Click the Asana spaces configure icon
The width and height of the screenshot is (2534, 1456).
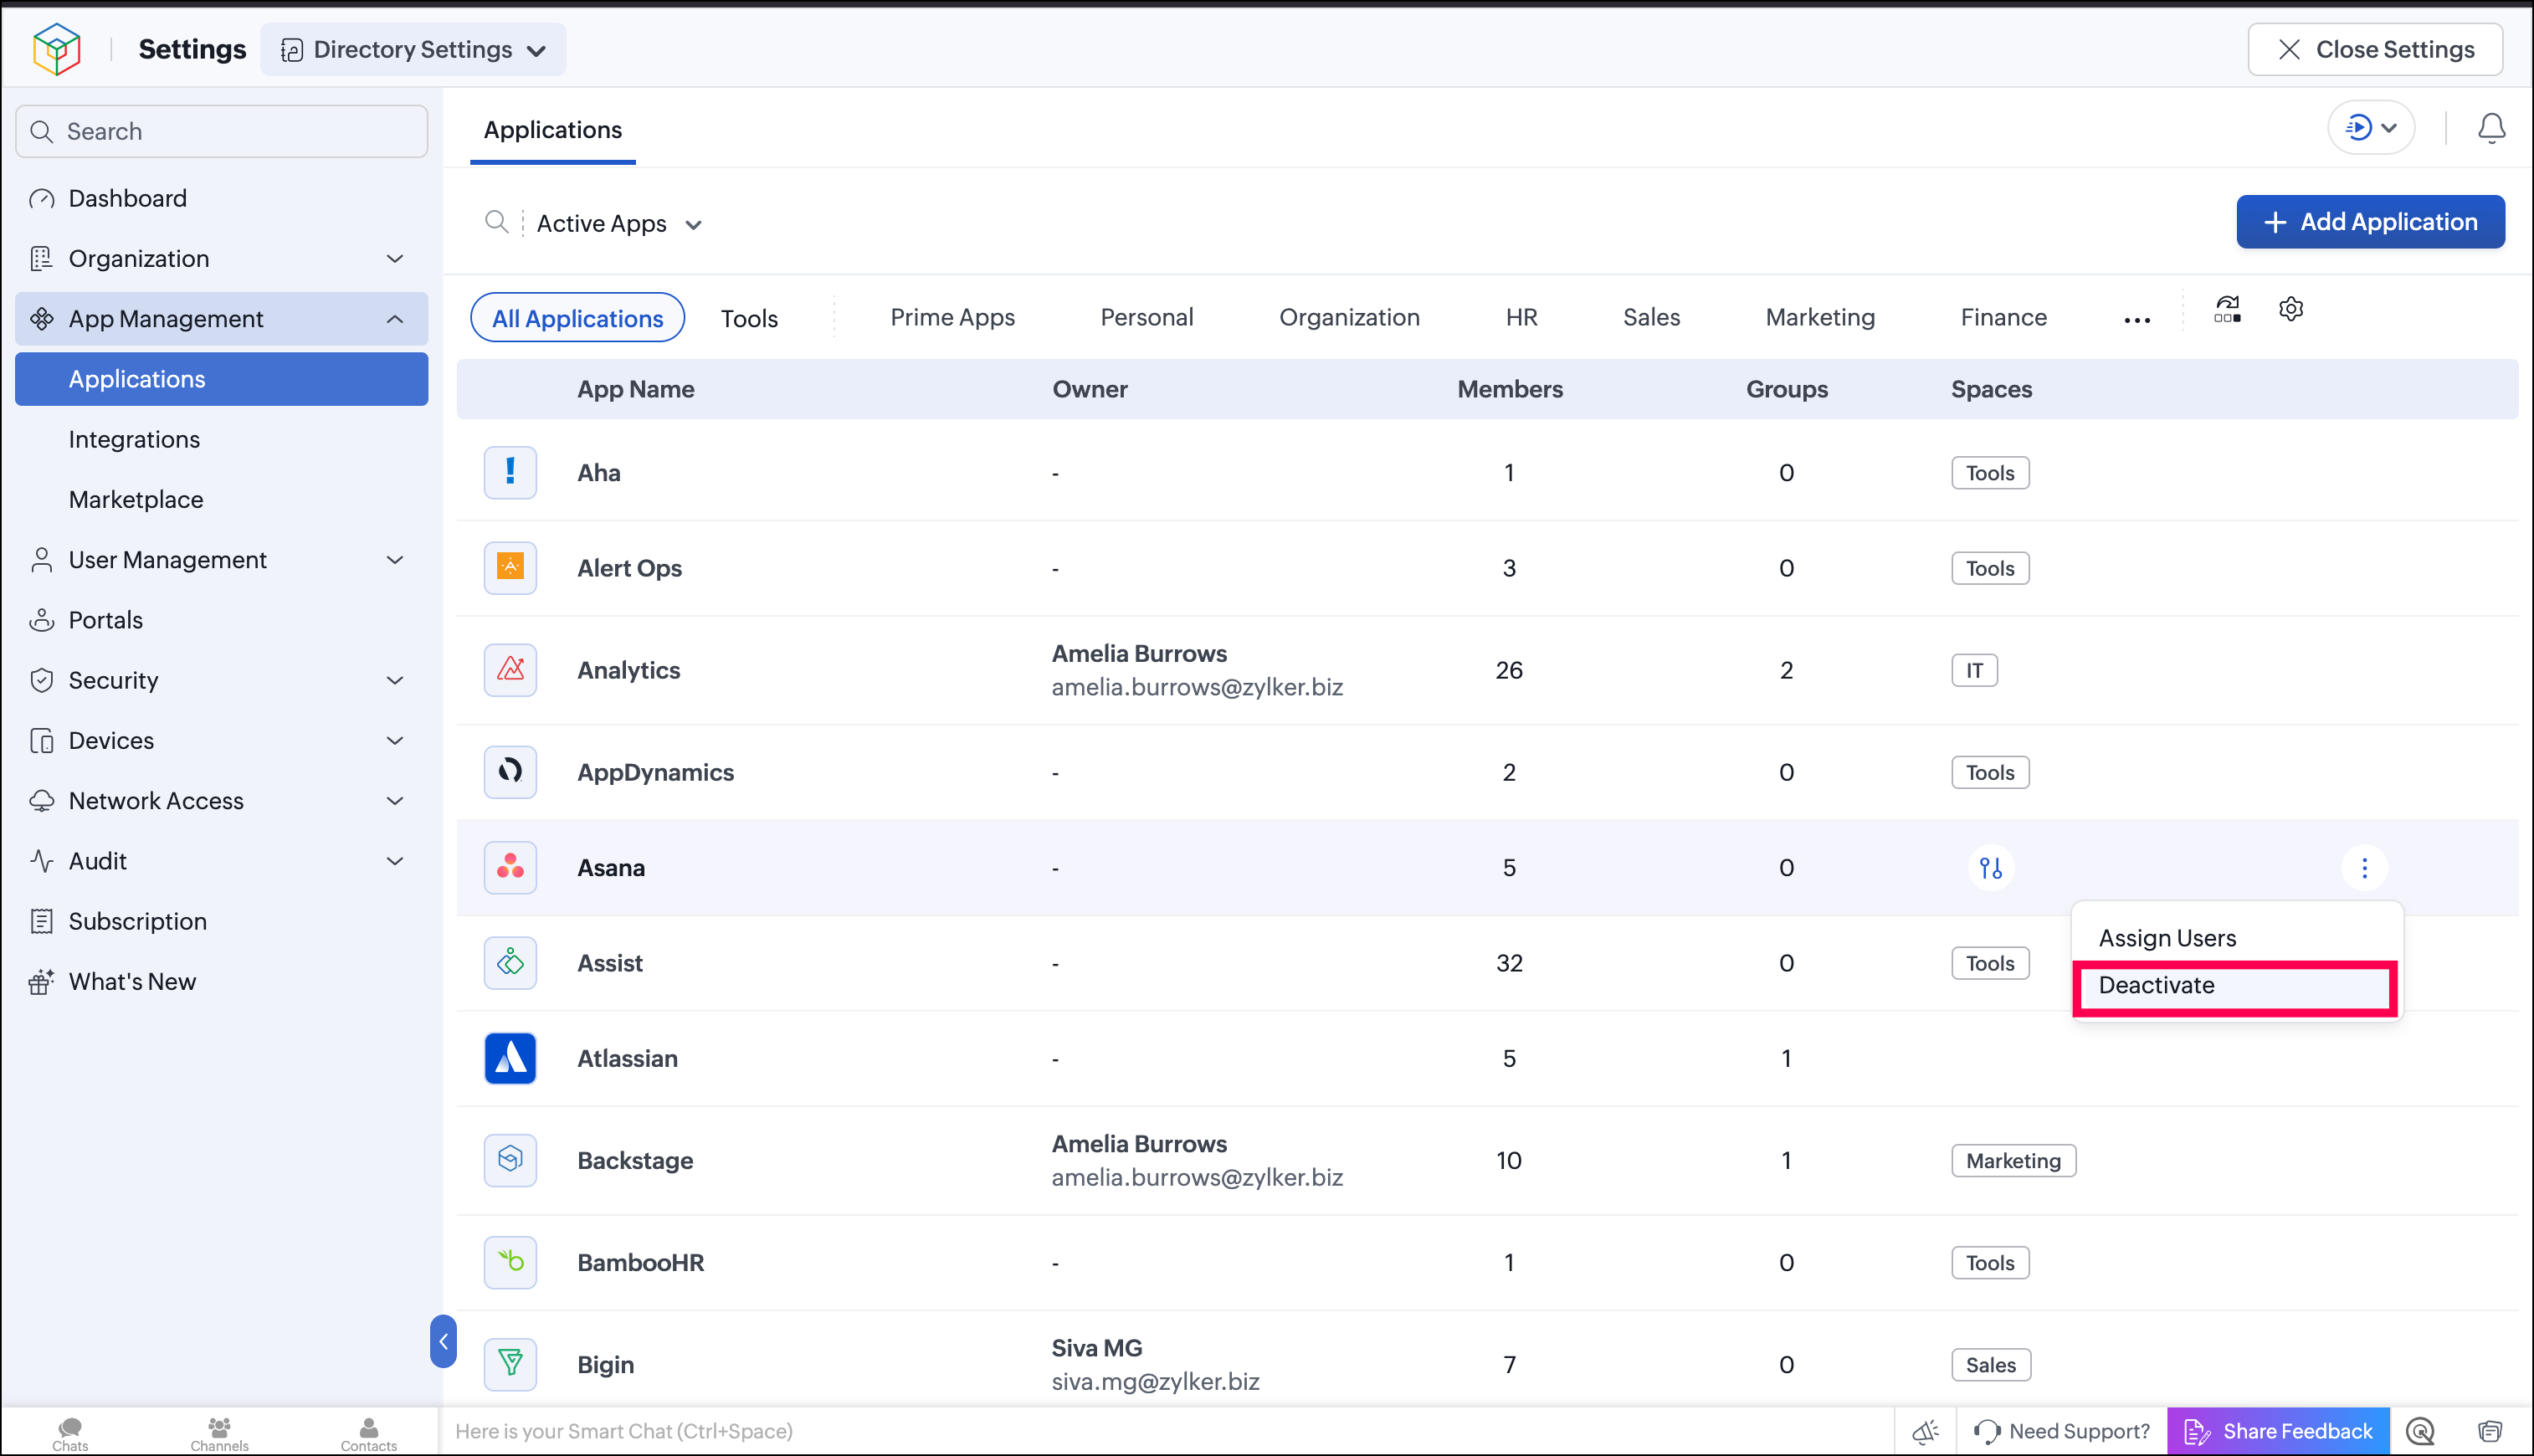(x=1990, y=867)
